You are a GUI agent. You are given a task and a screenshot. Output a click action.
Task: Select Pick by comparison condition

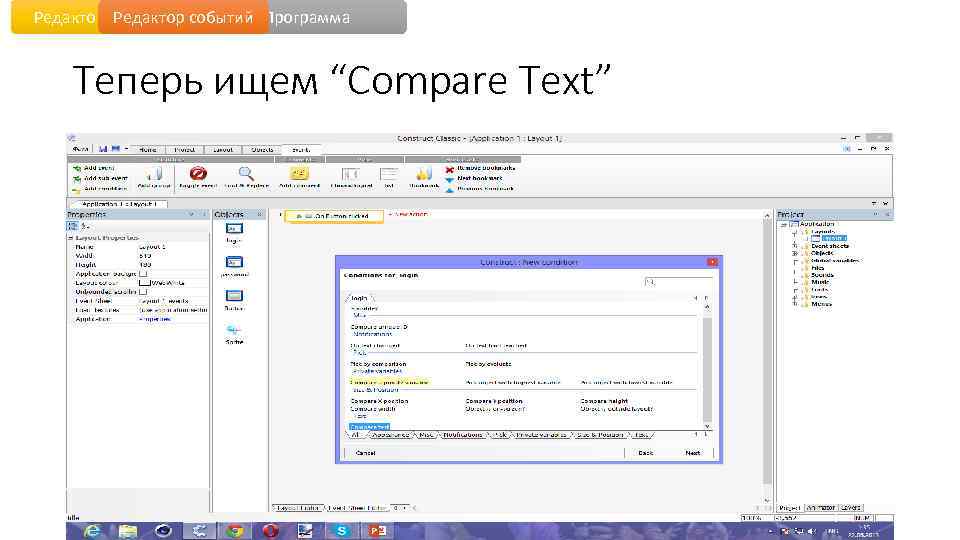tap(378, 364)
